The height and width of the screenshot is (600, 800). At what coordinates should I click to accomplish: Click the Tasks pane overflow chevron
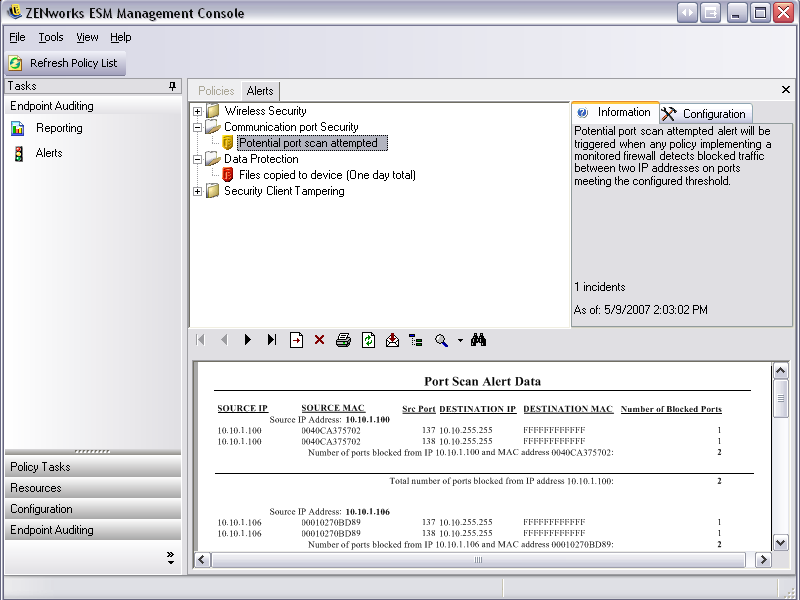tap(170, 558)
